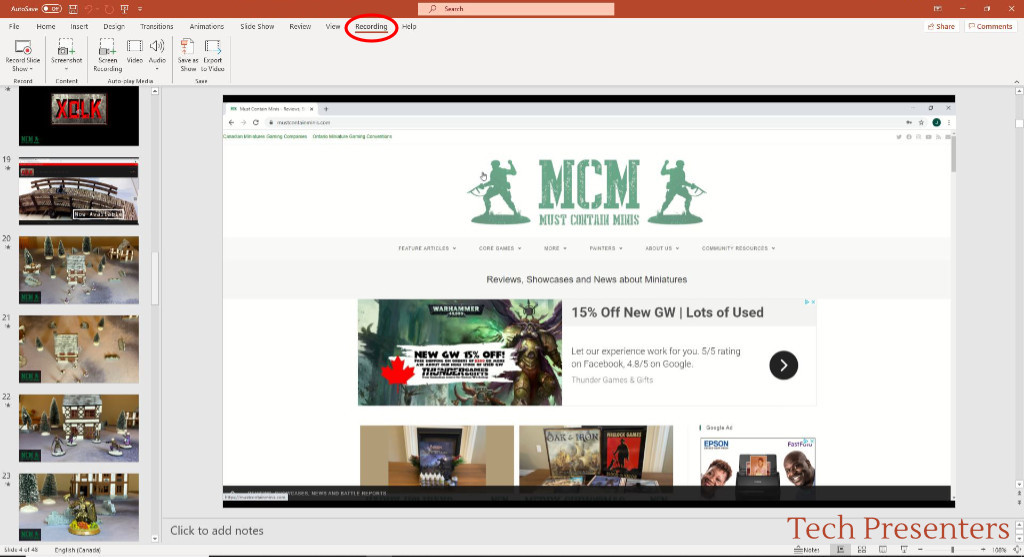The image size is (1024, 557).
Task: Switch to the Animations tab
Action: pyautogui.click(x=206, y=26)
